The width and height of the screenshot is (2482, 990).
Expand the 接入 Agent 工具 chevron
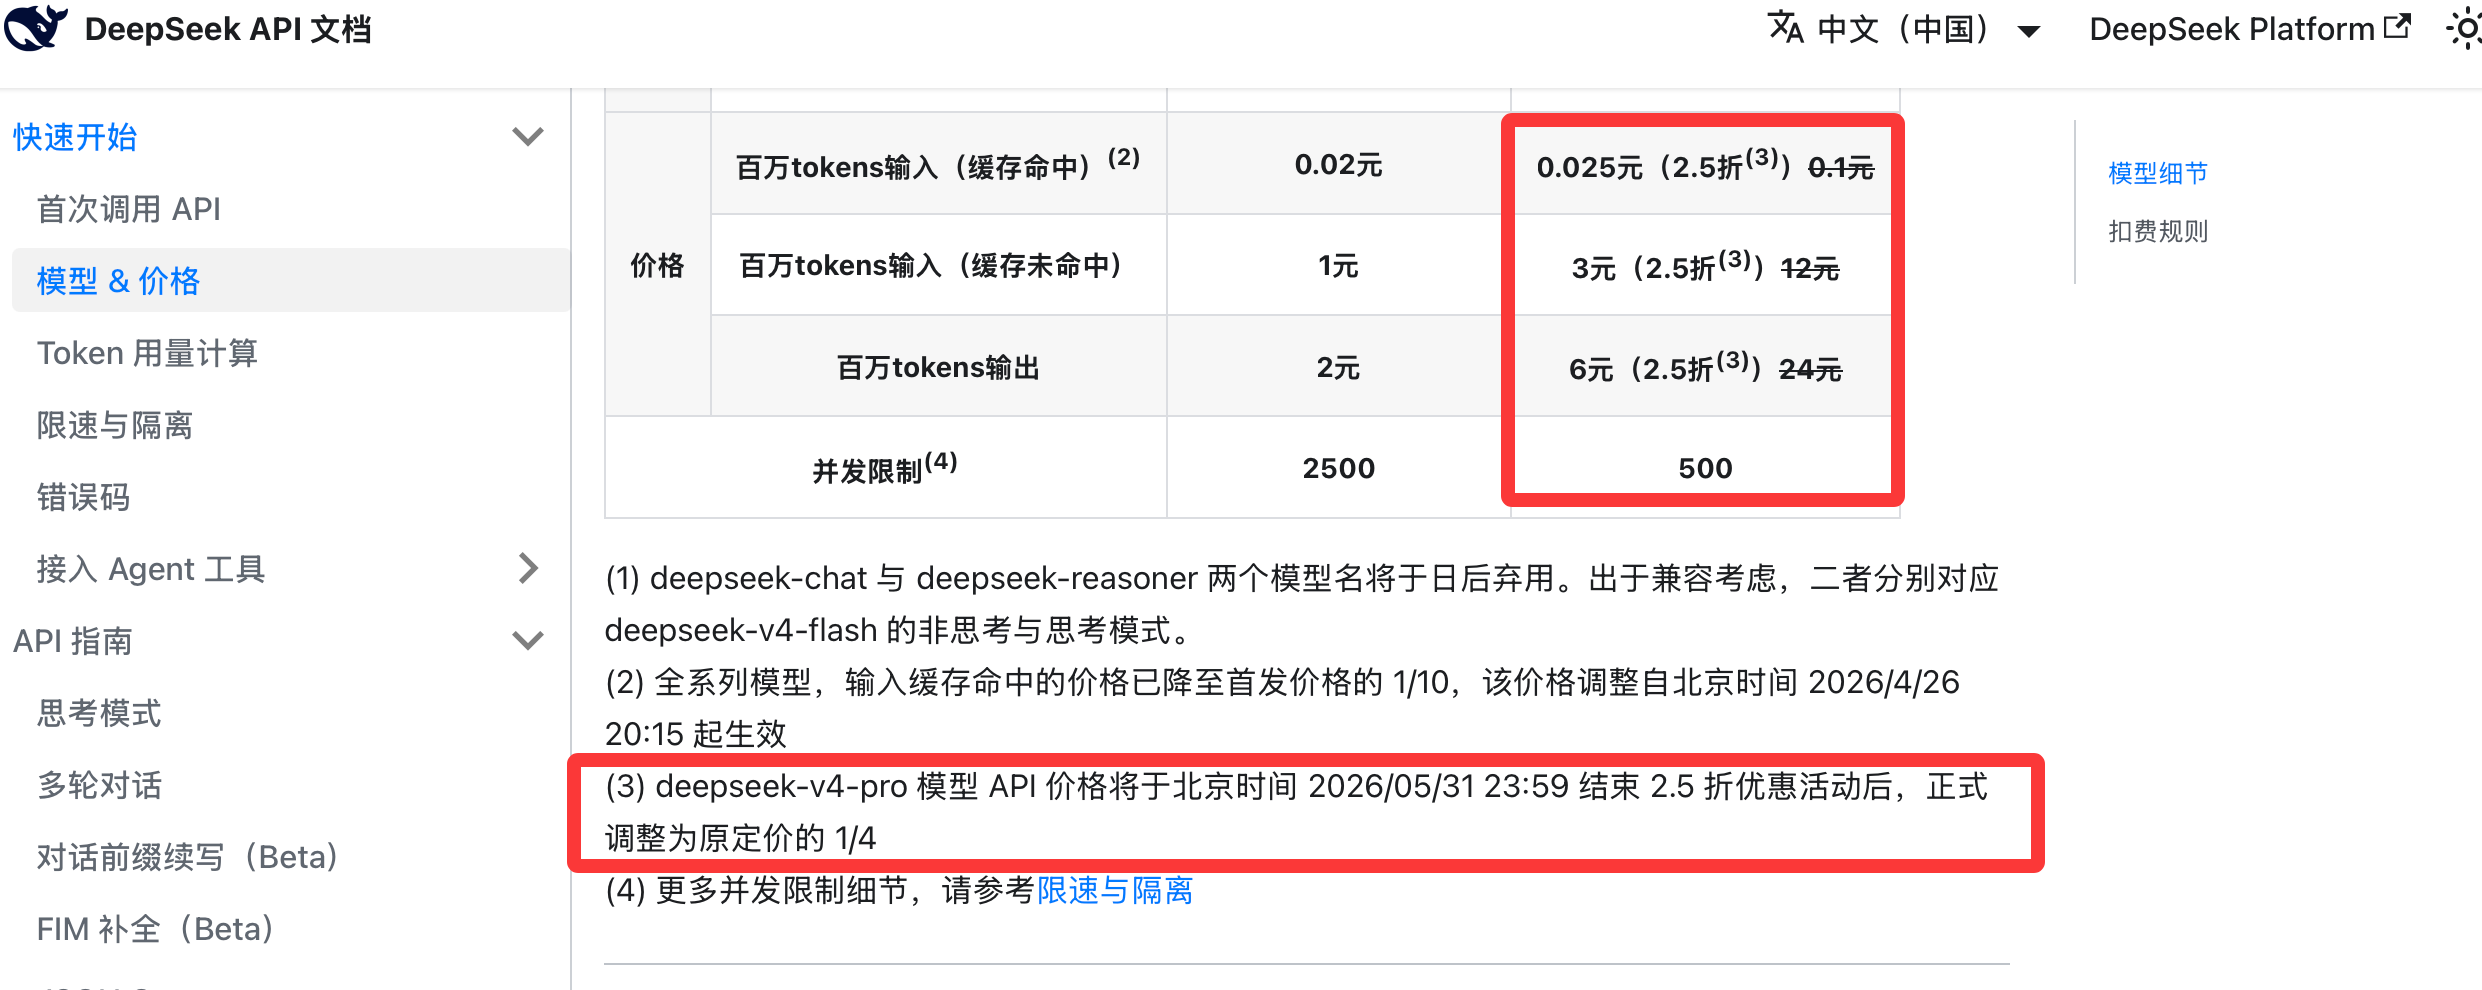(529, 568)
